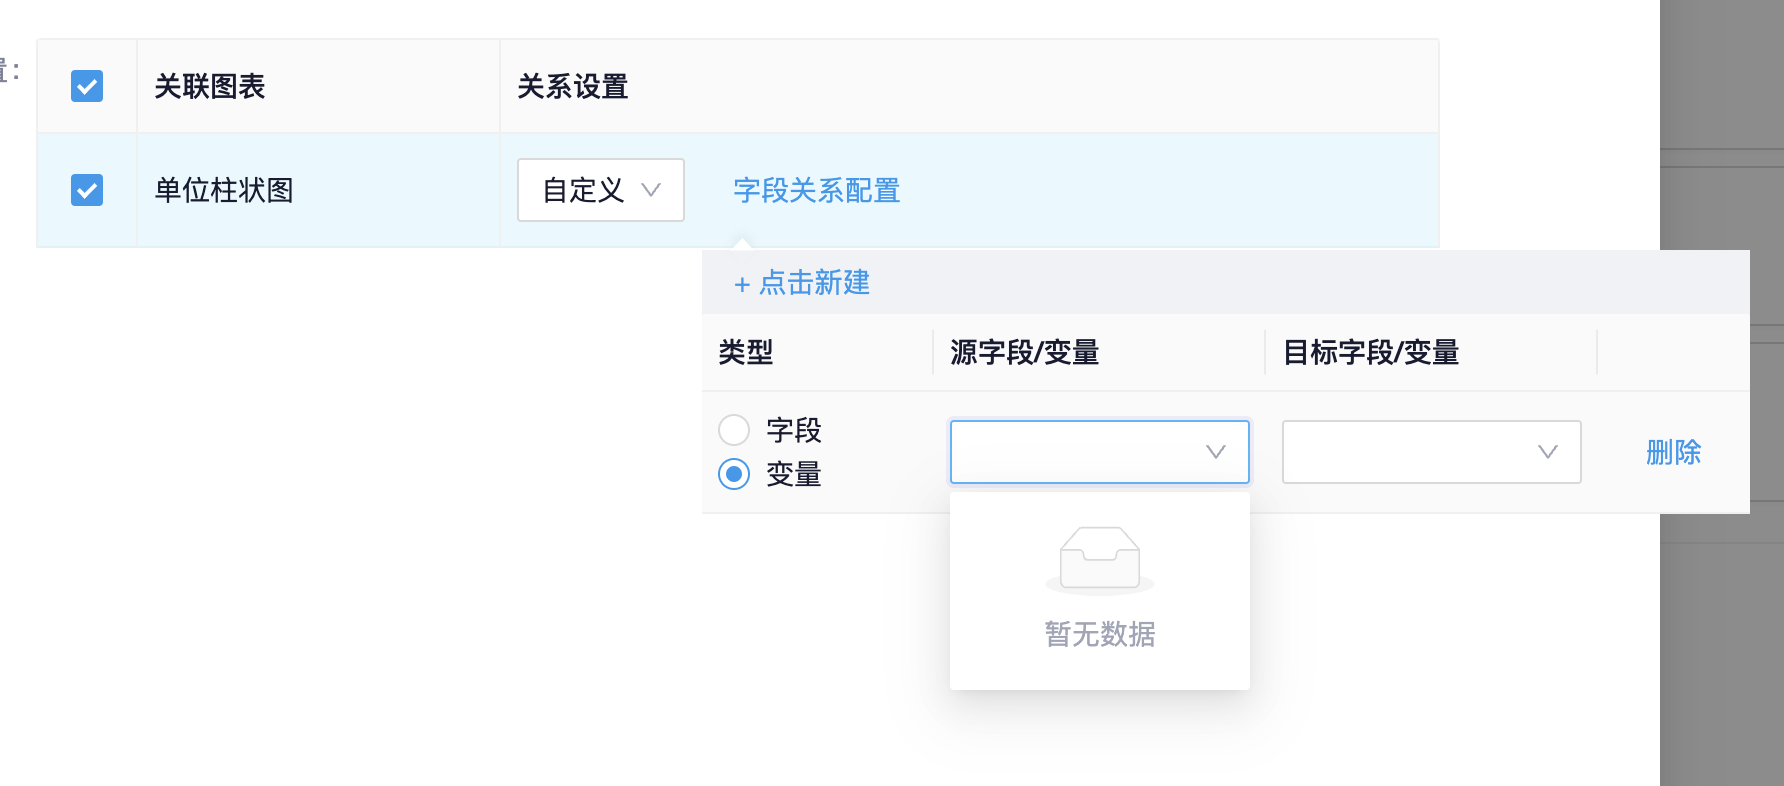The image size is (1784, 786).
Task: Click the chevron inside the 自定义 selector
Action: point(653,190)
